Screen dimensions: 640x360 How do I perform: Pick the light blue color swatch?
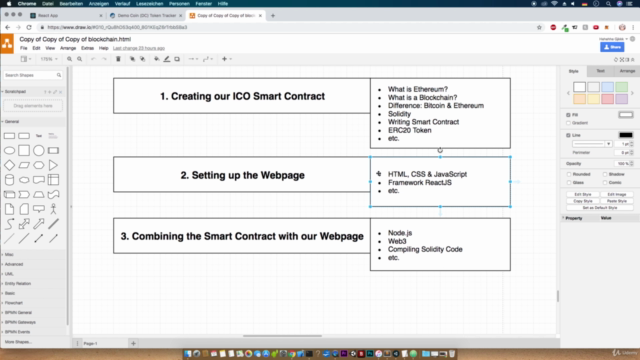[607, 87]
